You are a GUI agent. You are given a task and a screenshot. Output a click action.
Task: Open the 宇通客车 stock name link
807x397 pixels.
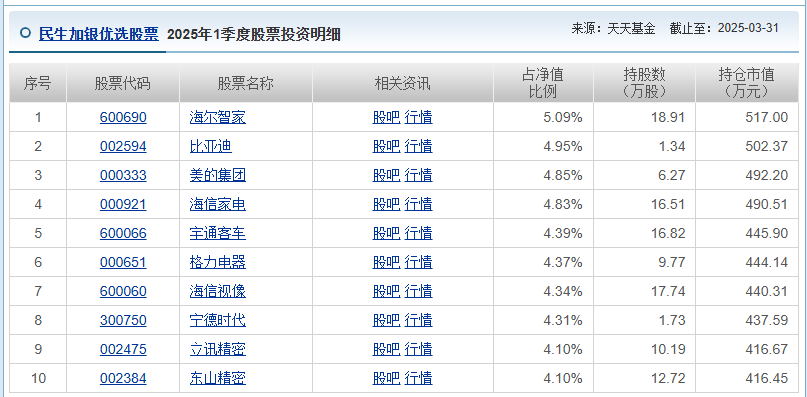218,233
